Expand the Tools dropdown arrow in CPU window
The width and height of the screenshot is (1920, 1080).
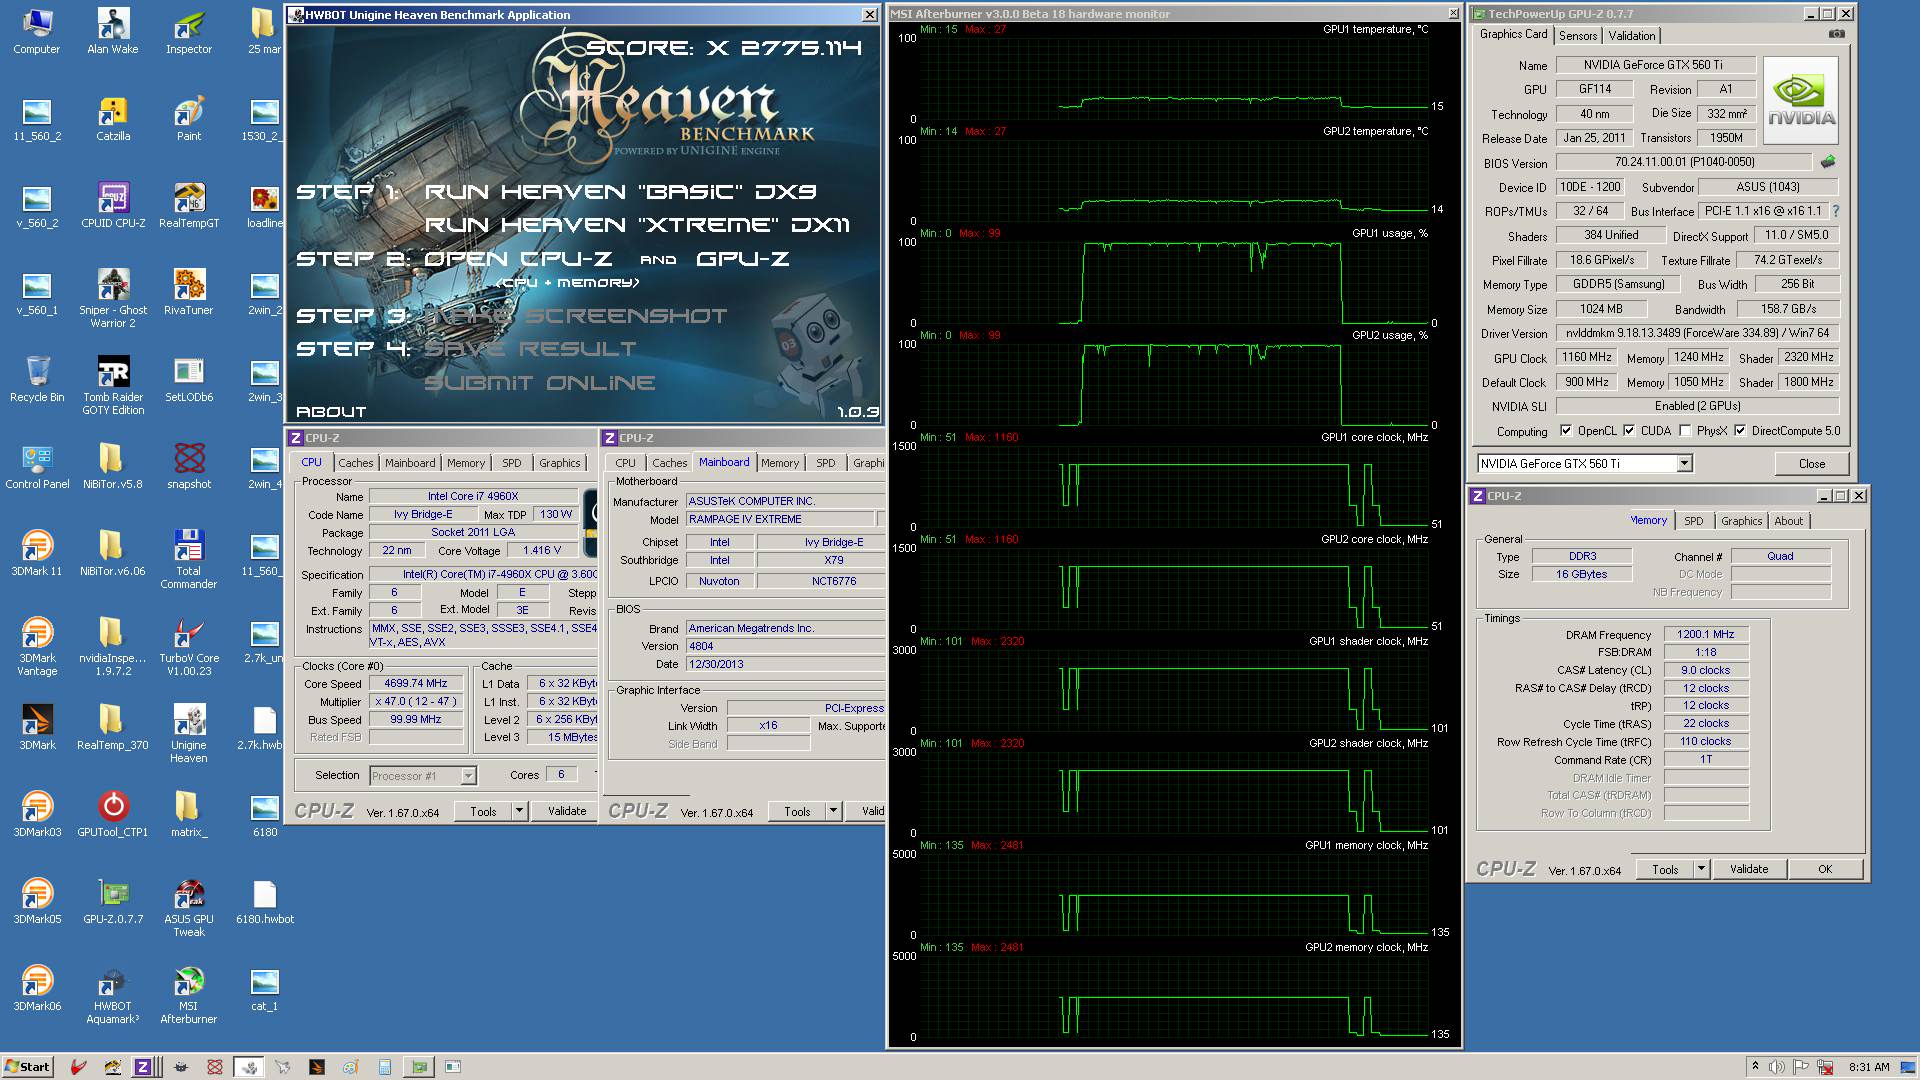click(519, 811)
